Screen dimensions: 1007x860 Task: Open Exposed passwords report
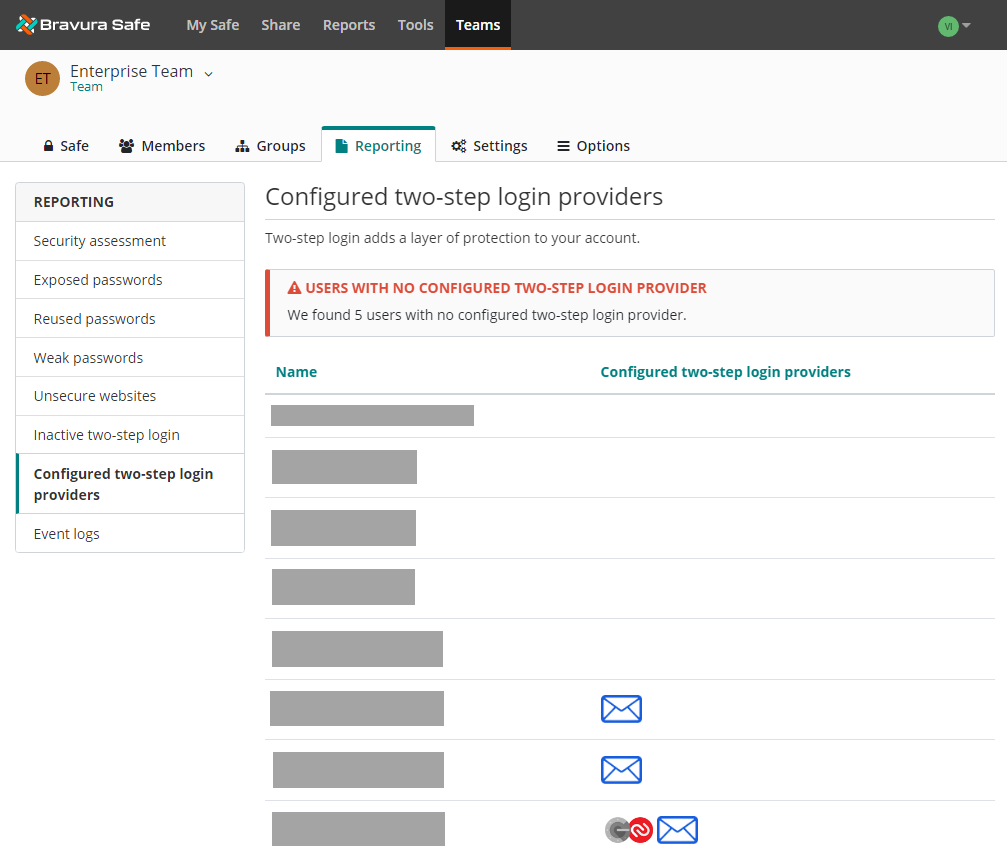click(x=130, y=280)
